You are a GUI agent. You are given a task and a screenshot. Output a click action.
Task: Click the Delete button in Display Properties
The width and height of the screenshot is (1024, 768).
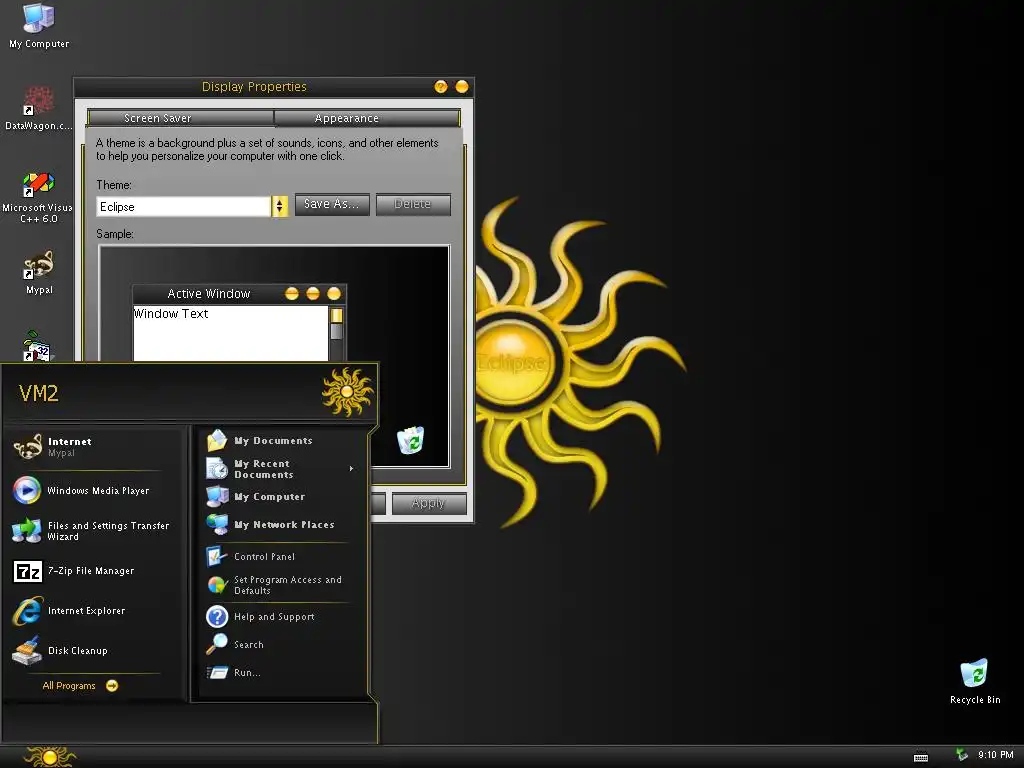[413, 204]
